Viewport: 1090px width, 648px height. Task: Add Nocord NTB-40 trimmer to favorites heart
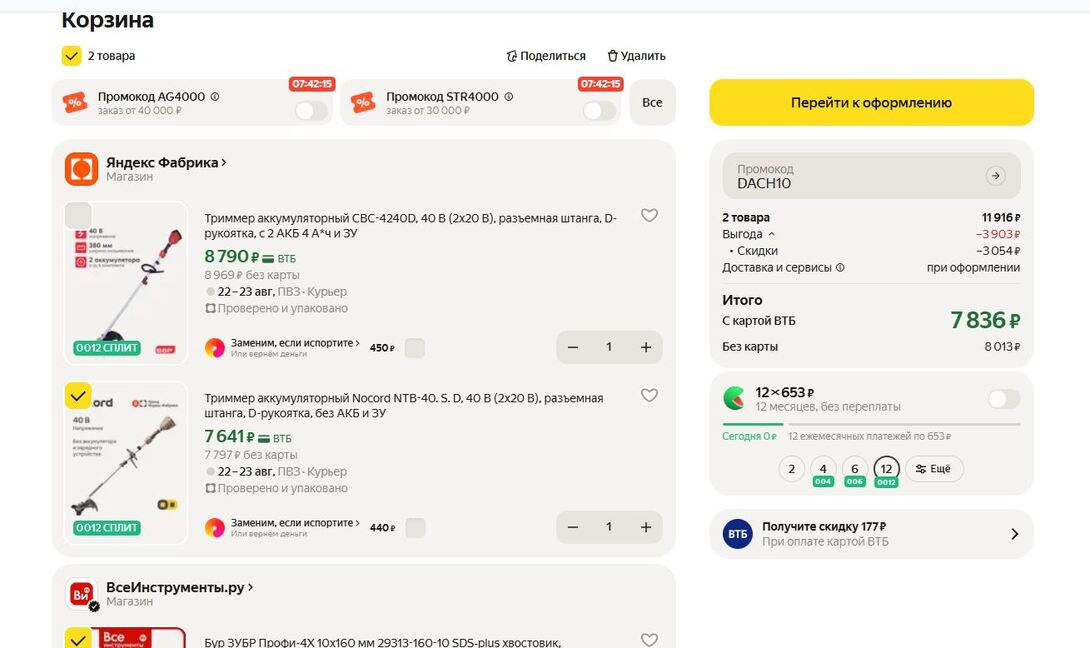tap(649, 395)
